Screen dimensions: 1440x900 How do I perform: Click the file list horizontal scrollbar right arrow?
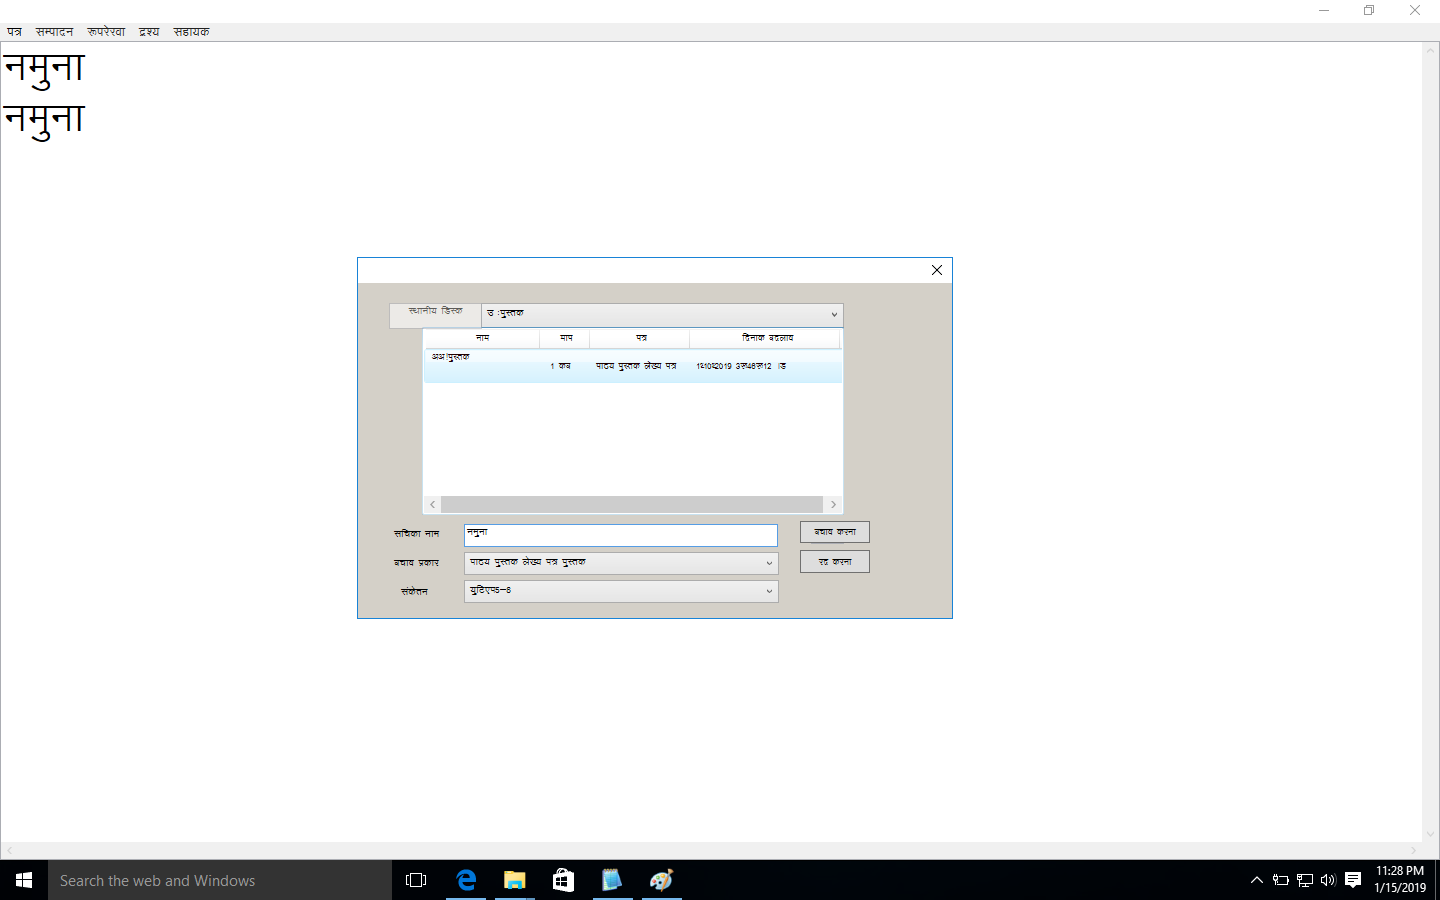point(833,505)
